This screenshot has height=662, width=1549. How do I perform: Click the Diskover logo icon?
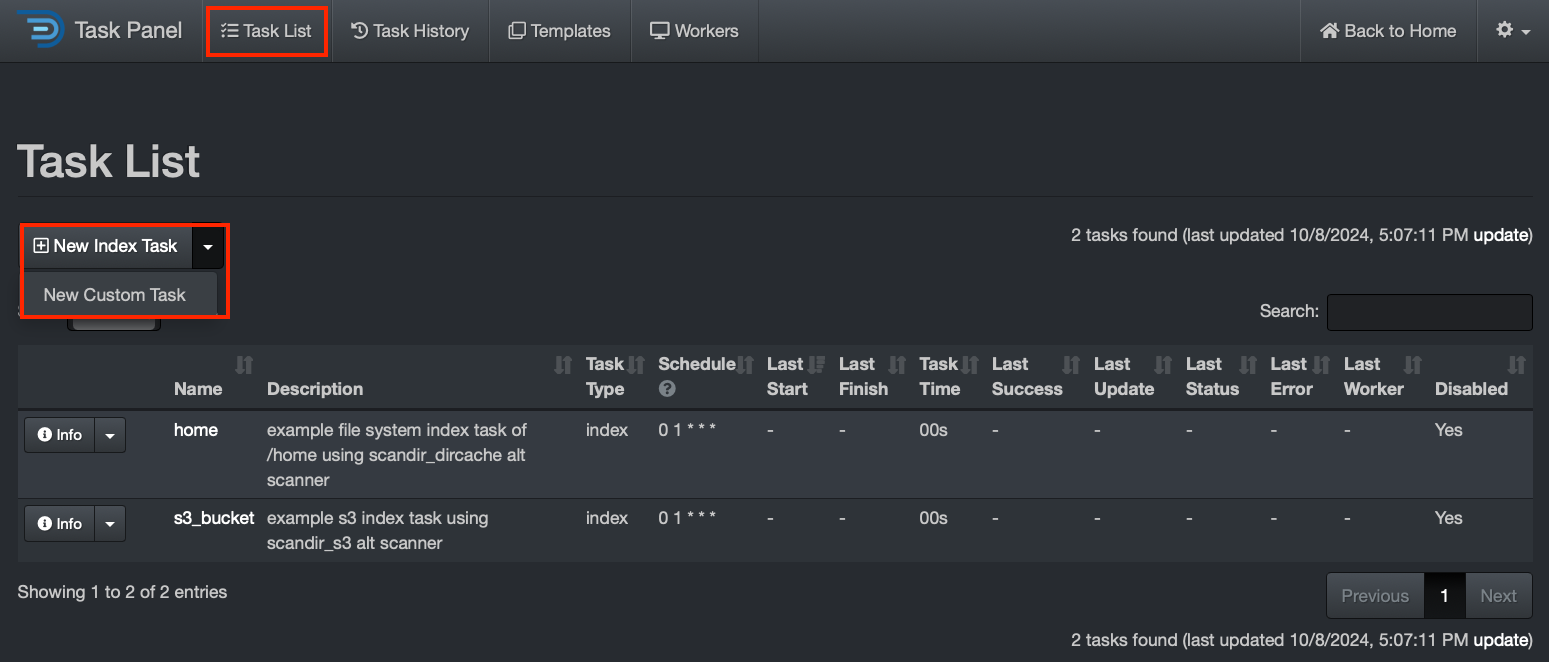tap(40, 30)
